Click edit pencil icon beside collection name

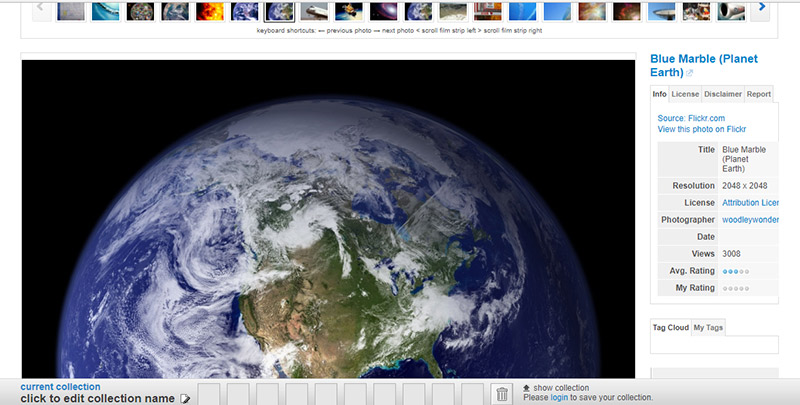pos(185,398)
